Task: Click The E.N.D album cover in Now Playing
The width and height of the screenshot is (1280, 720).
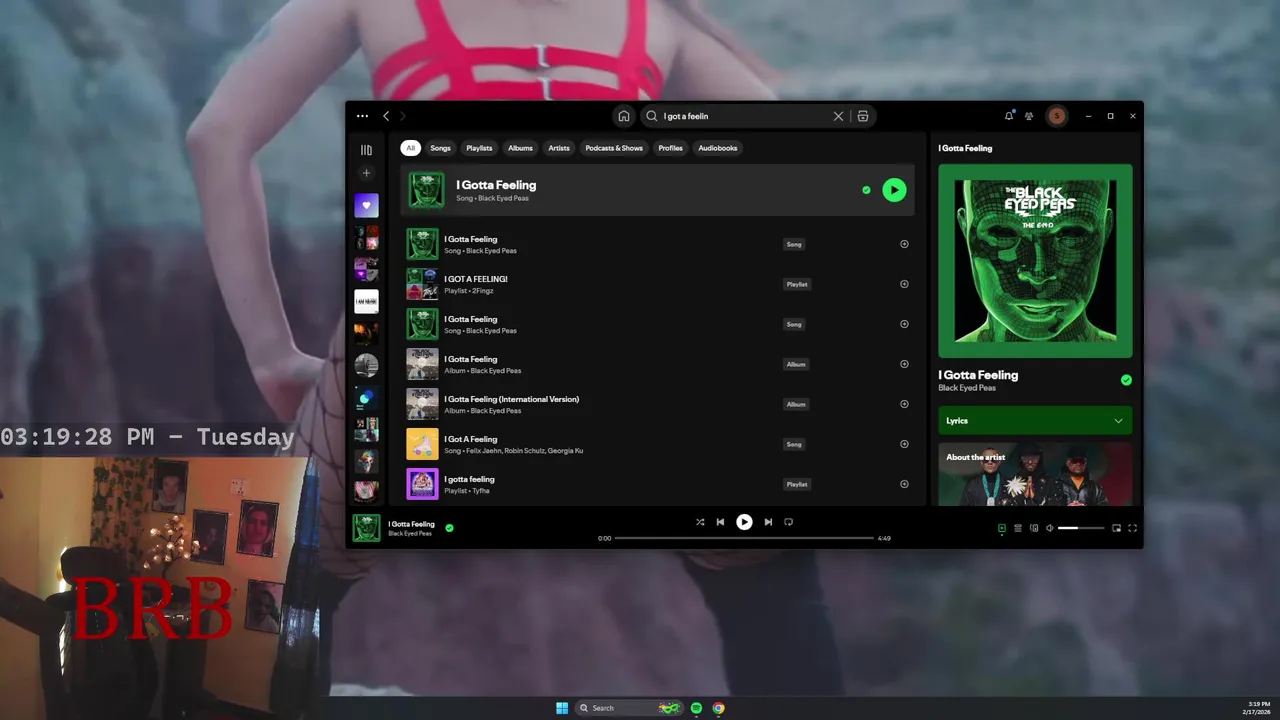Action: [1035, 261]
